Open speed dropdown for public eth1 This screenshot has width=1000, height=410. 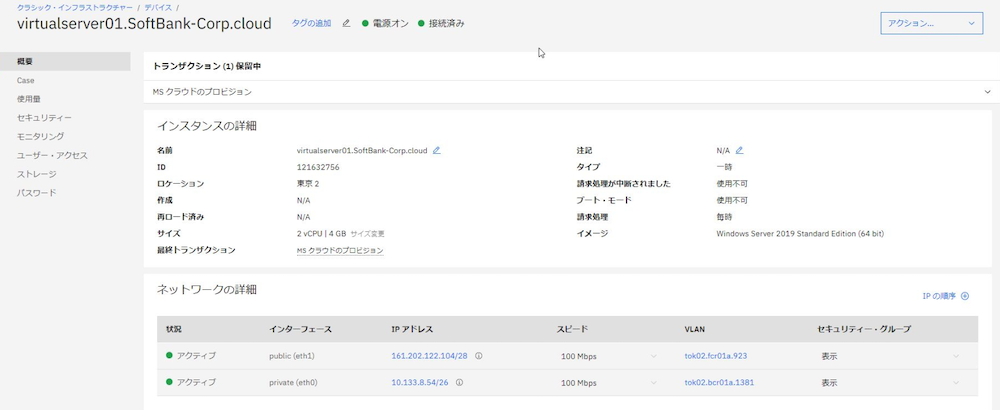tap(655, 355)
